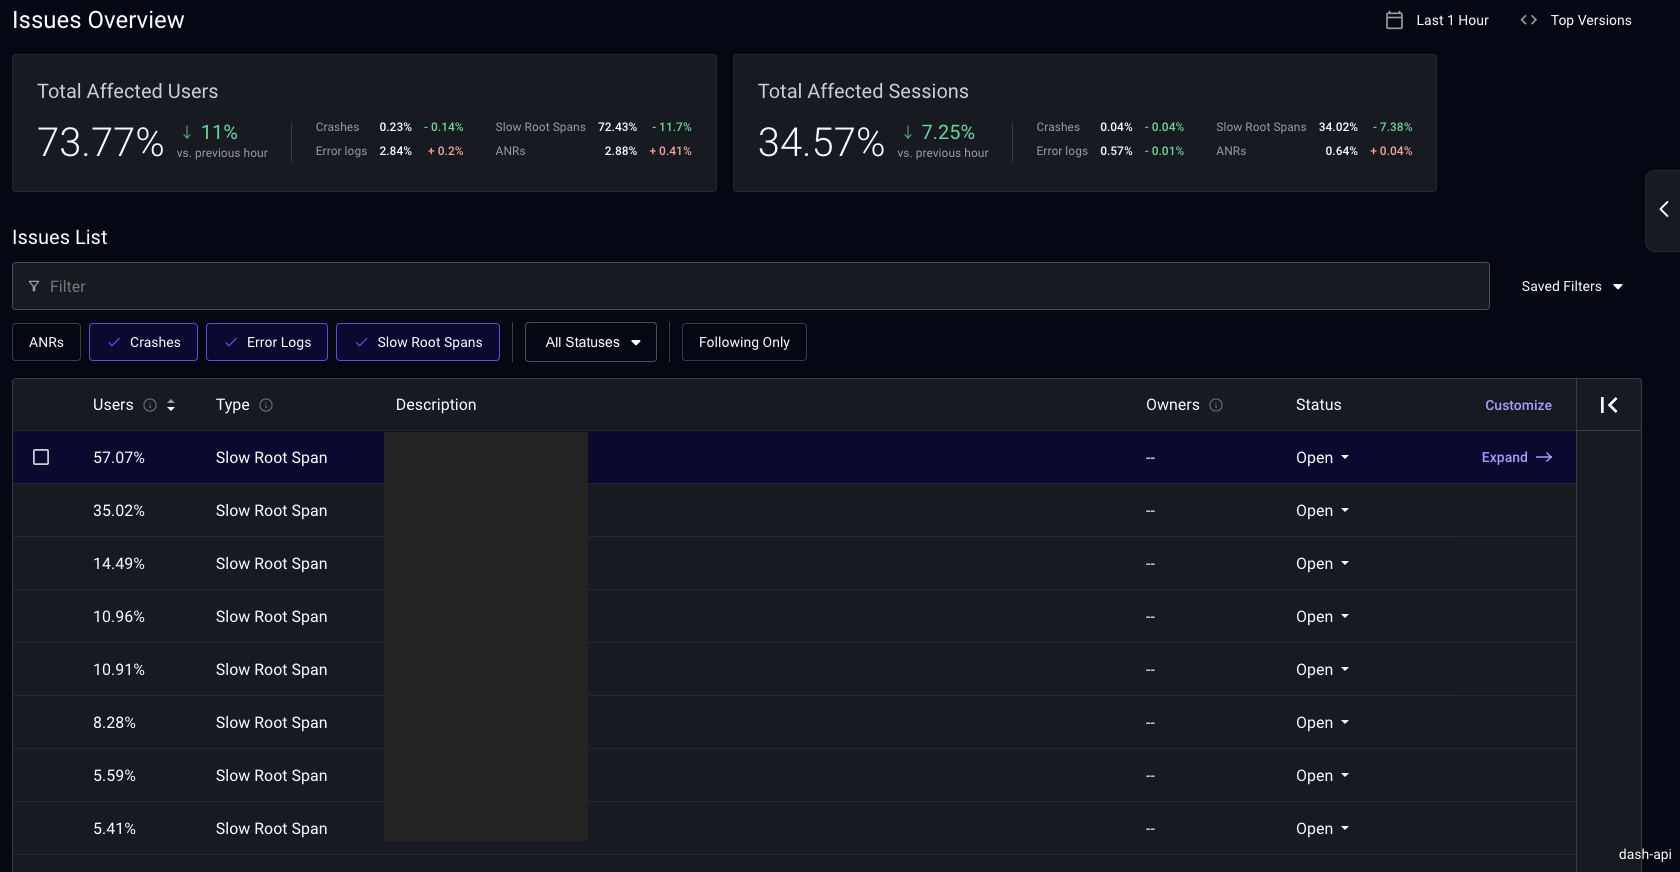Click the Customize link

tap(1518, 405)
